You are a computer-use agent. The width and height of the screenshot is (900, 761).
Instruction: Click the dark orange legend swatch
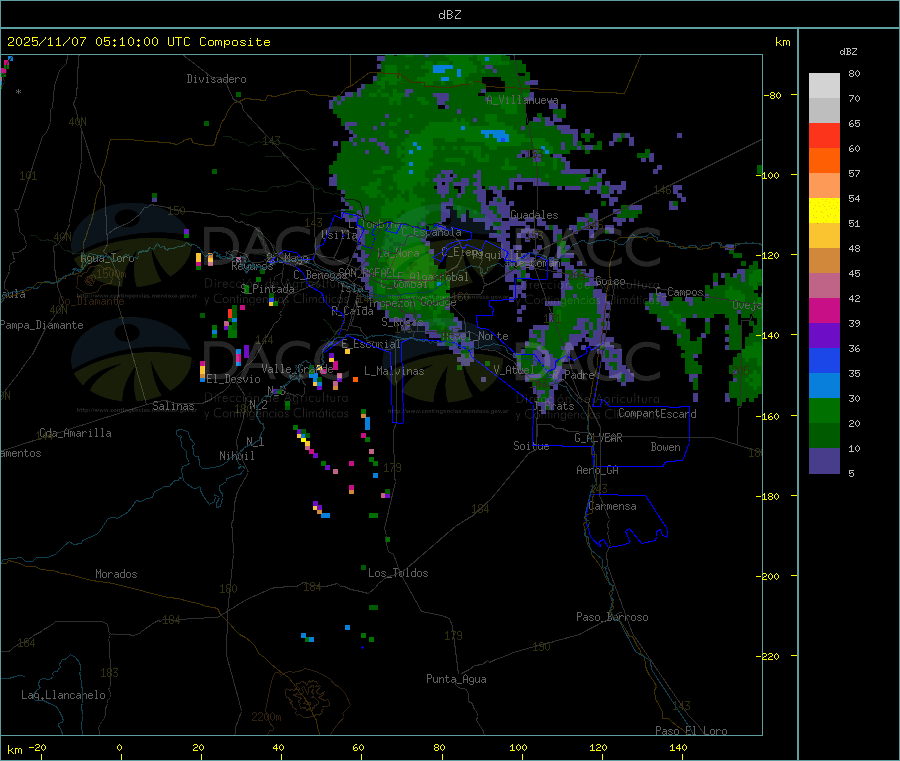click(824, 161)
